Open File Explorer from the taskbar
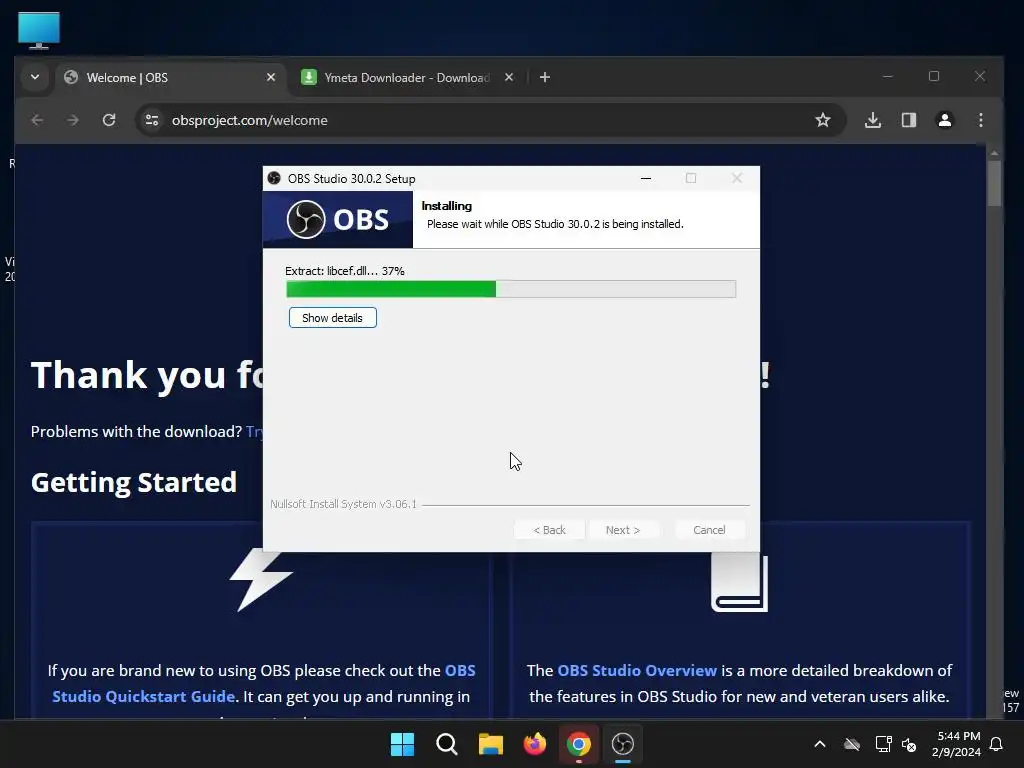Image resolution: width=1024 pixels, height=768 pixels. click(x=490, y=744)
